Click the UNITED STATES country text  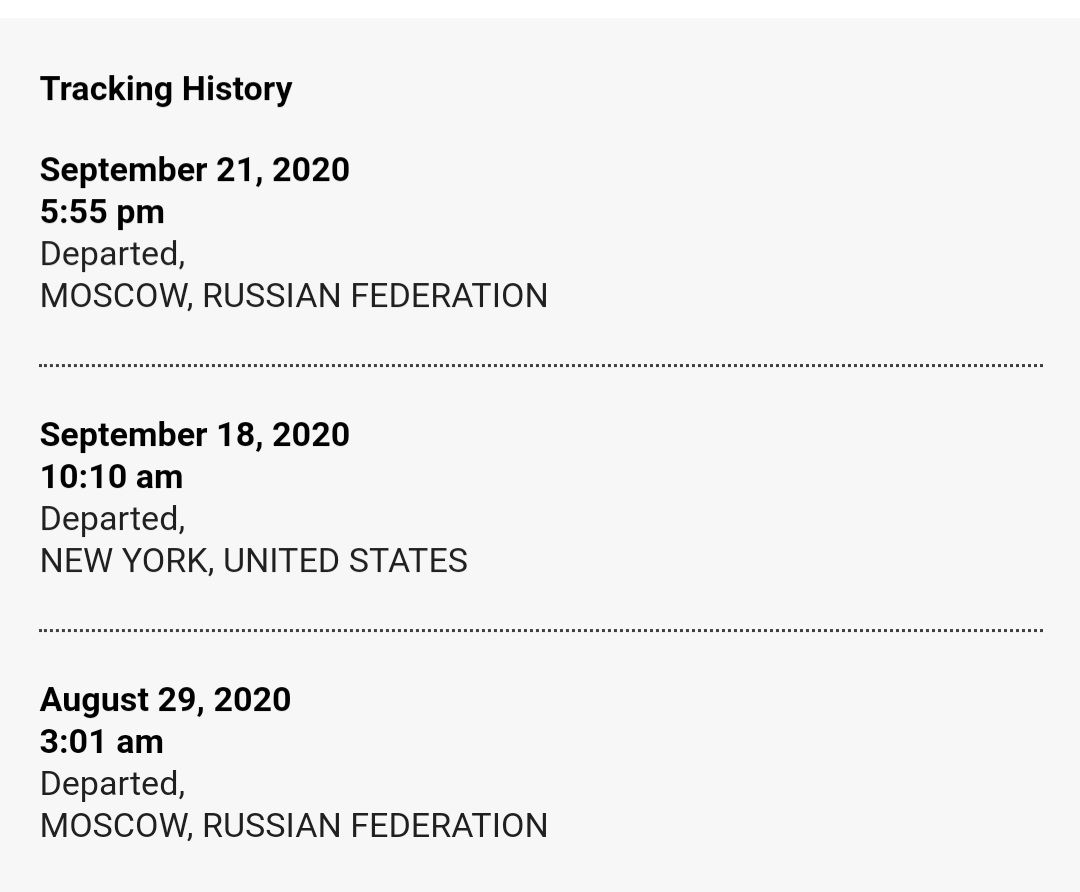[345, 561]
